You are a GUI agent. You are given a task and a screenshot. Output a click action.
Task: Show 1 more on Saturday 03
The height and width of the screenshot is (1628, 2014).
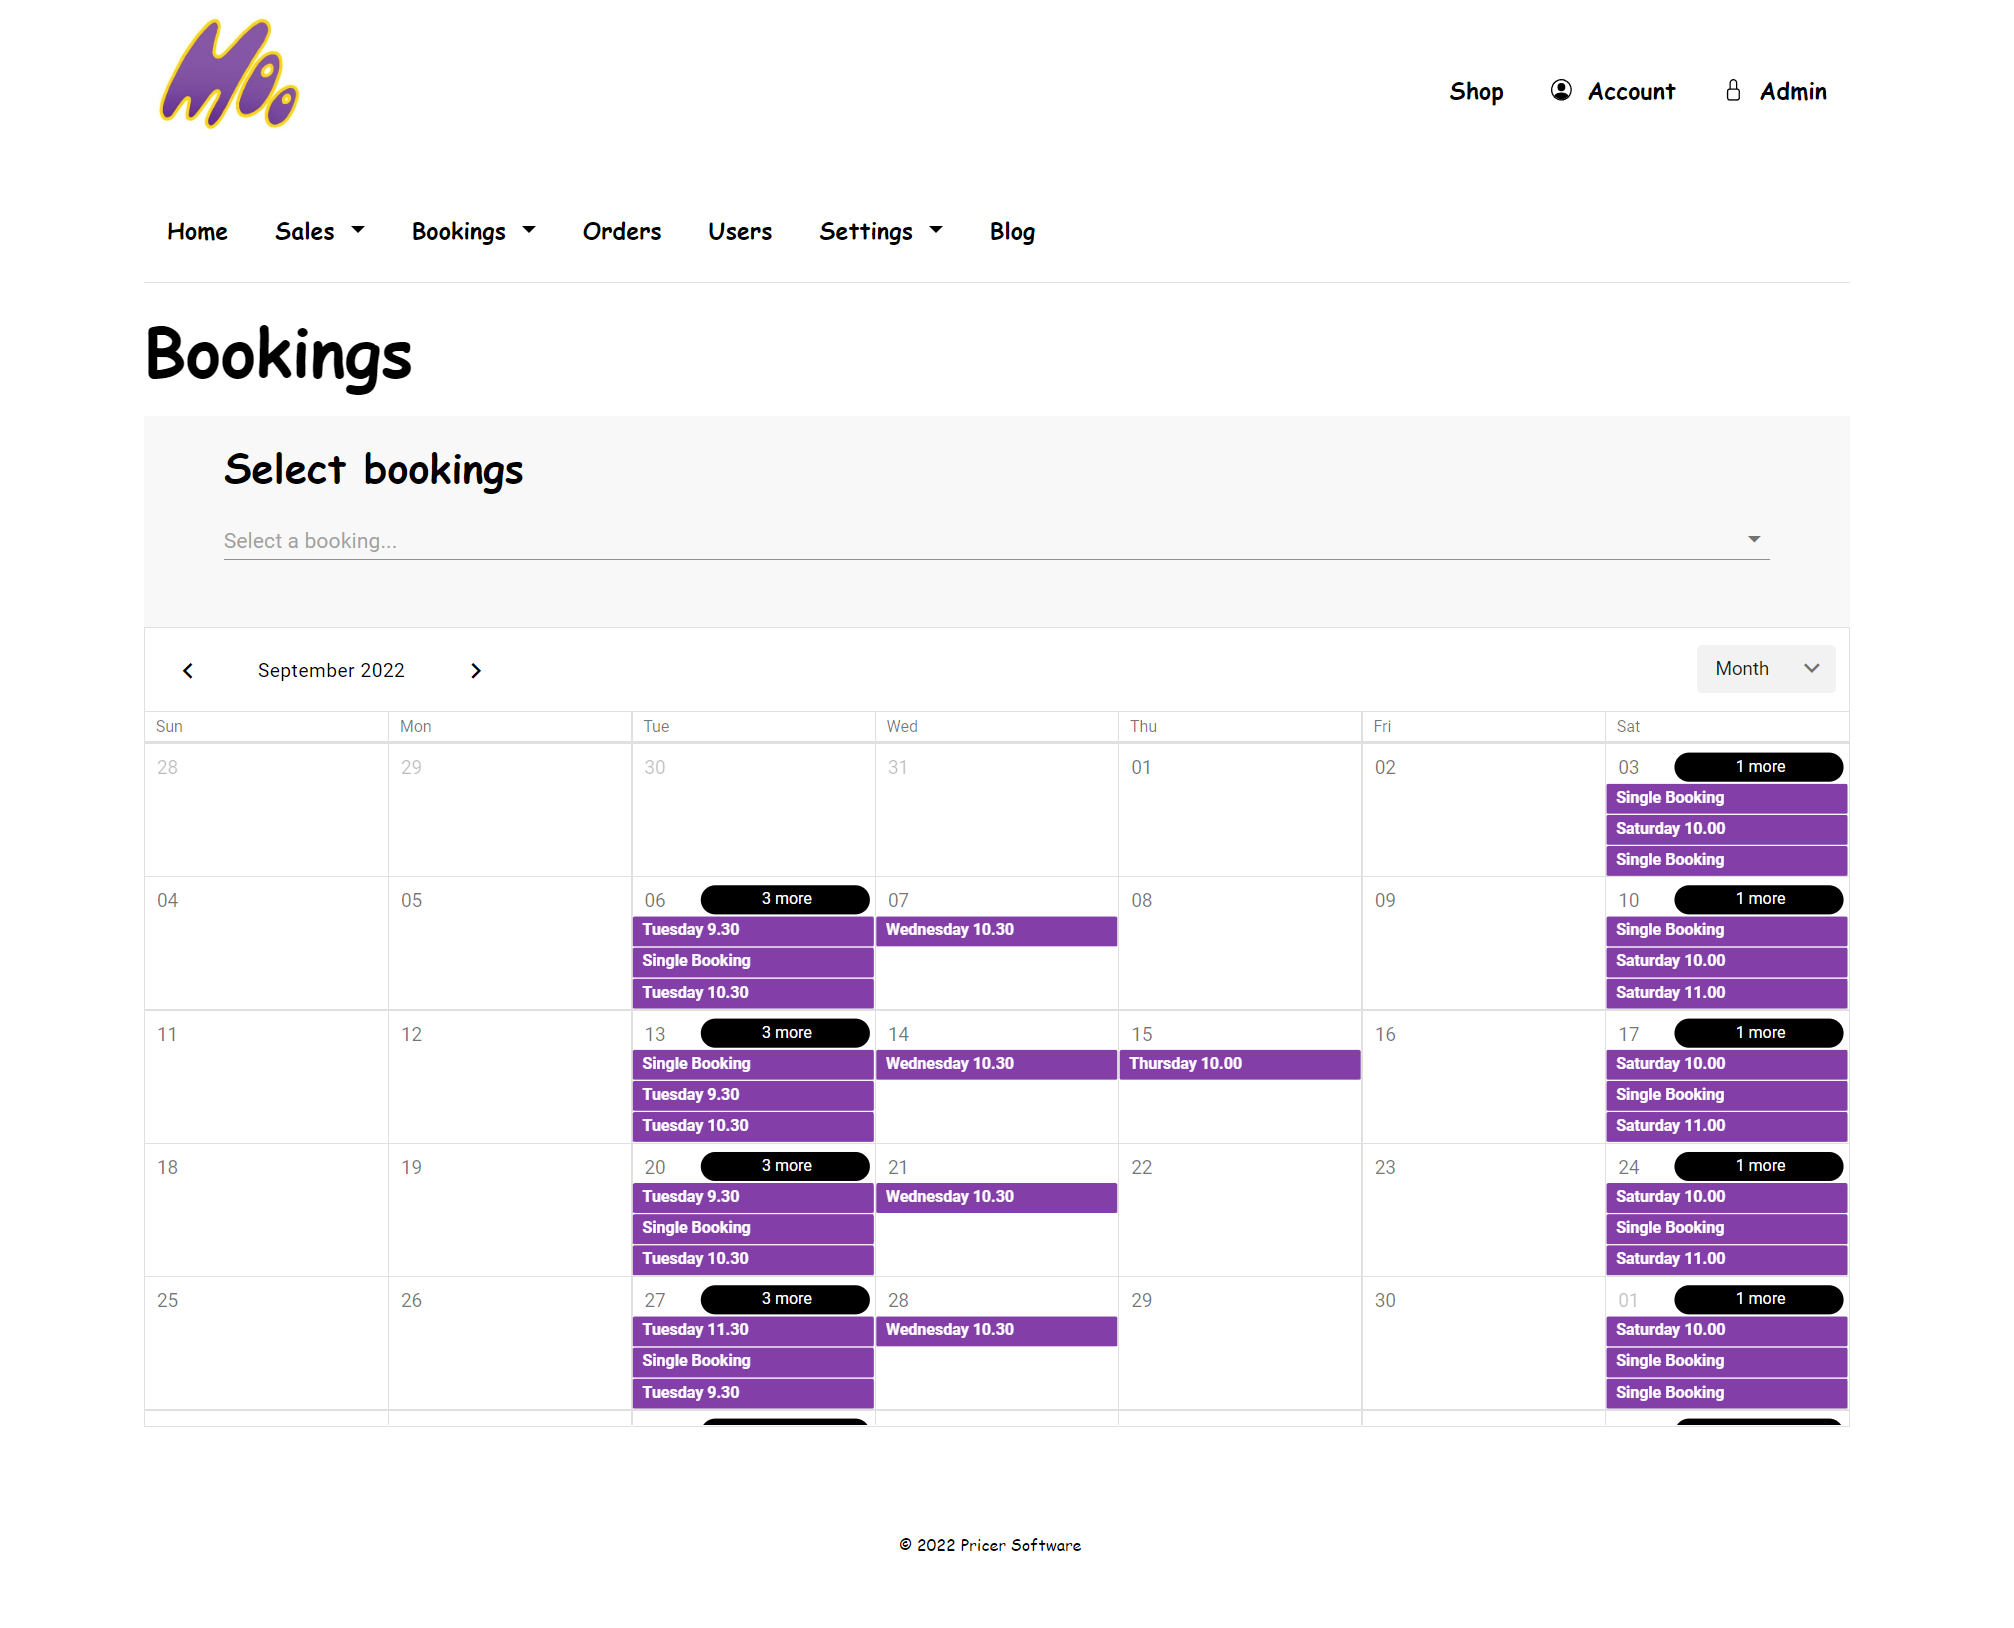click(1759, 767)
